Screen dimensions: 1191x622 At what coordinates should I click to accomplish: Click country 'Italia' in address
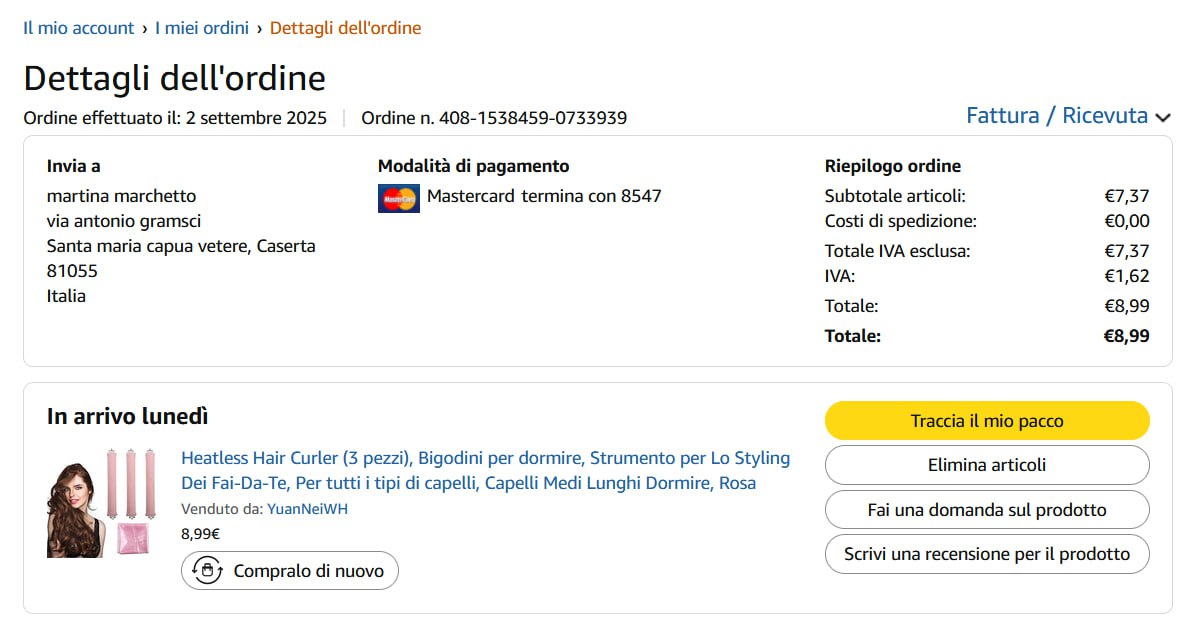pos(66,296)
